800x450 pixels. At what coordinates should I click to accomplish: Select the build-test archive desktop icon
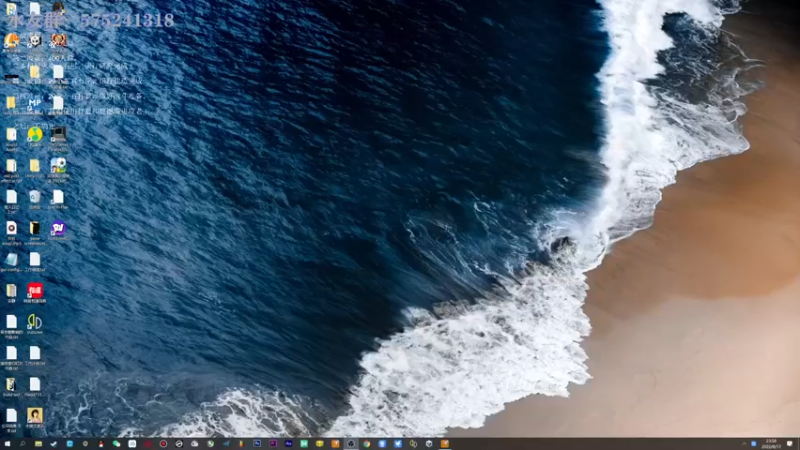pyautogui.click(x=11, y=384)
